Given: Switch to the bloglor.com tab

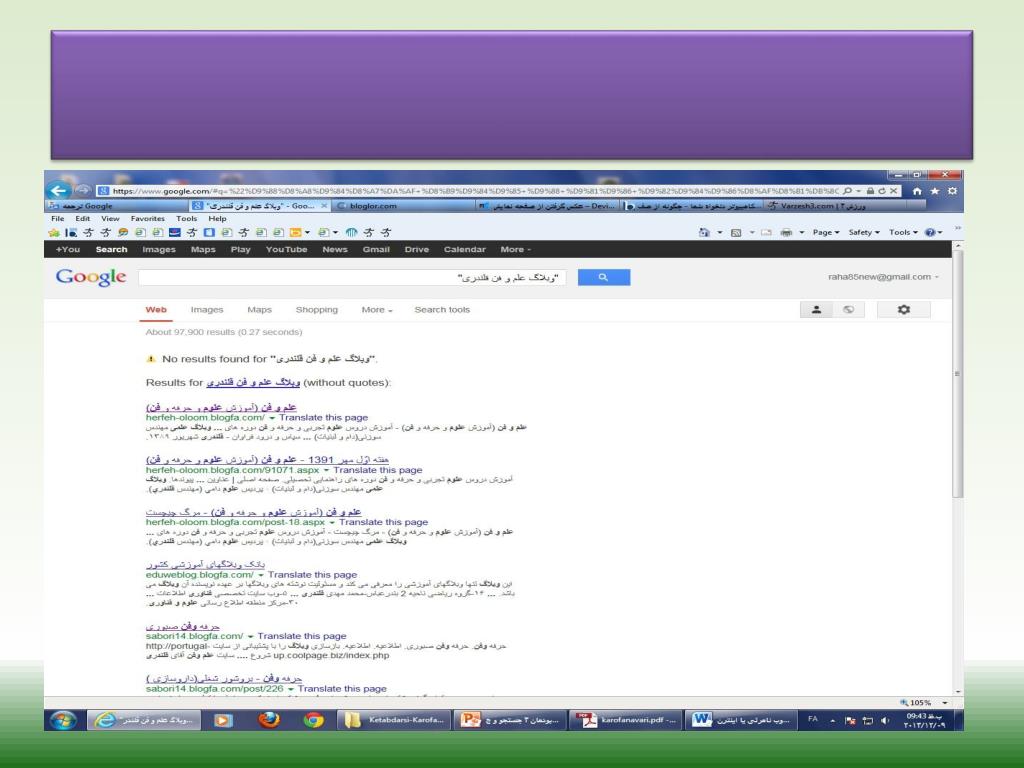Looking at the screenshot, I should 404,206.
